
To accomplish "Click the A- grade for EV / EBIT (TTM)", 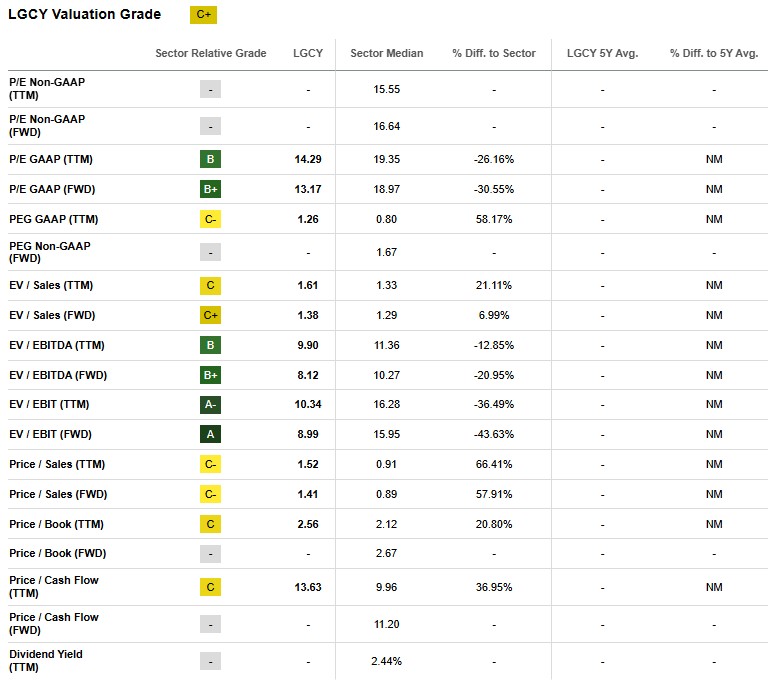I will tap(210, 405).
